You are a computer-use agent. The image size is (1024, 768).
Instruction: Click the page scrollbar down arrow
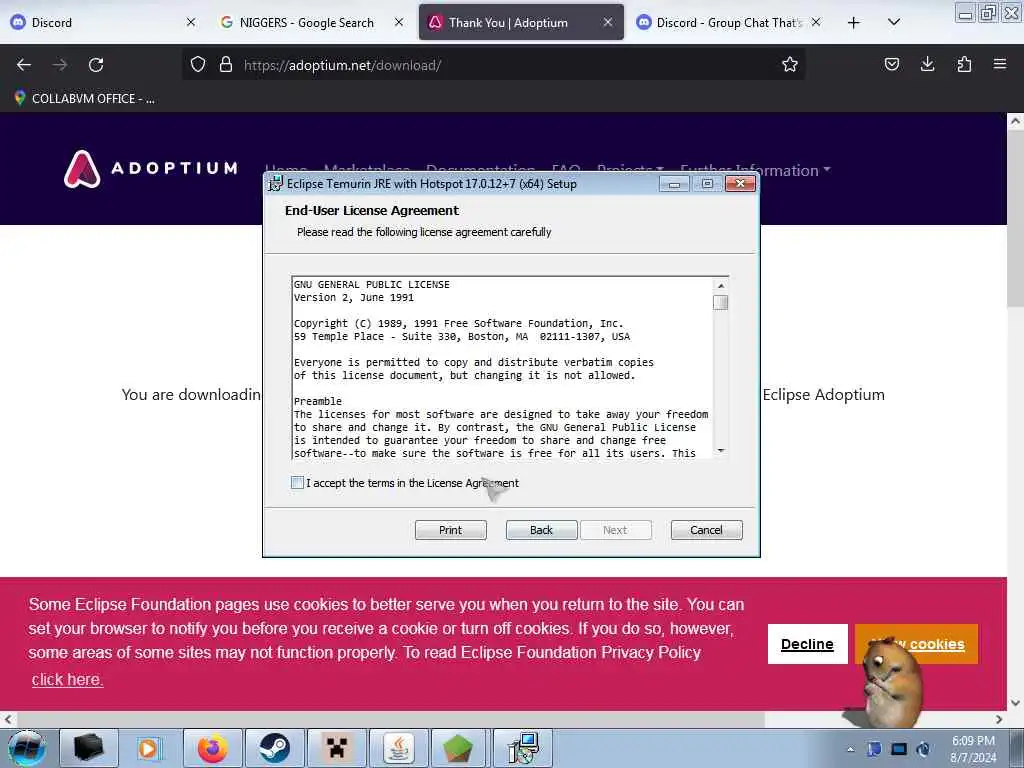pyautogui.click(x=1015, y=703)
